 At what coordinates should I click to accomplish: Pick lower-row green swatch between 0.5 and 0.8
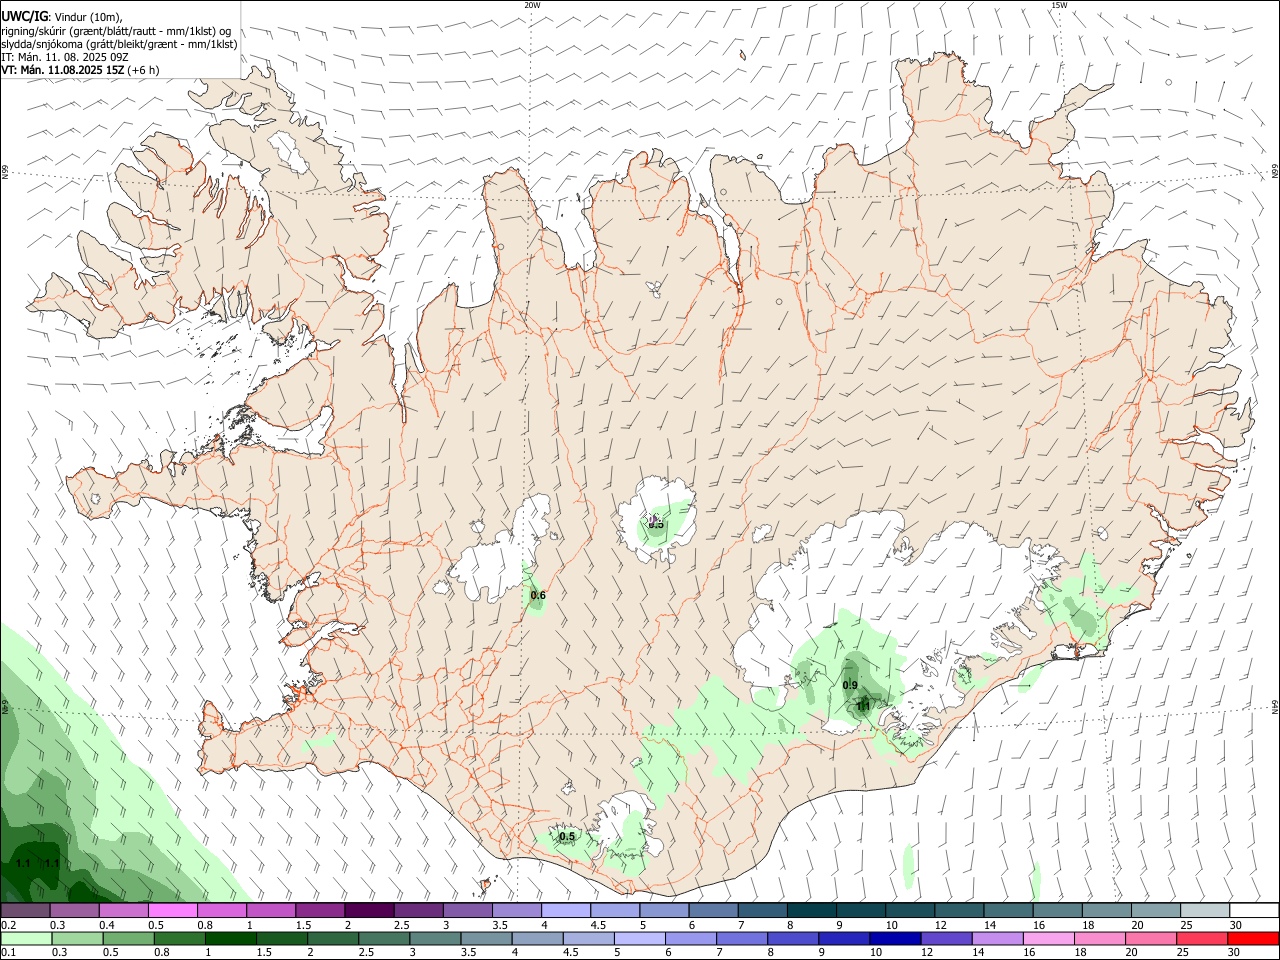click(128, 938)
